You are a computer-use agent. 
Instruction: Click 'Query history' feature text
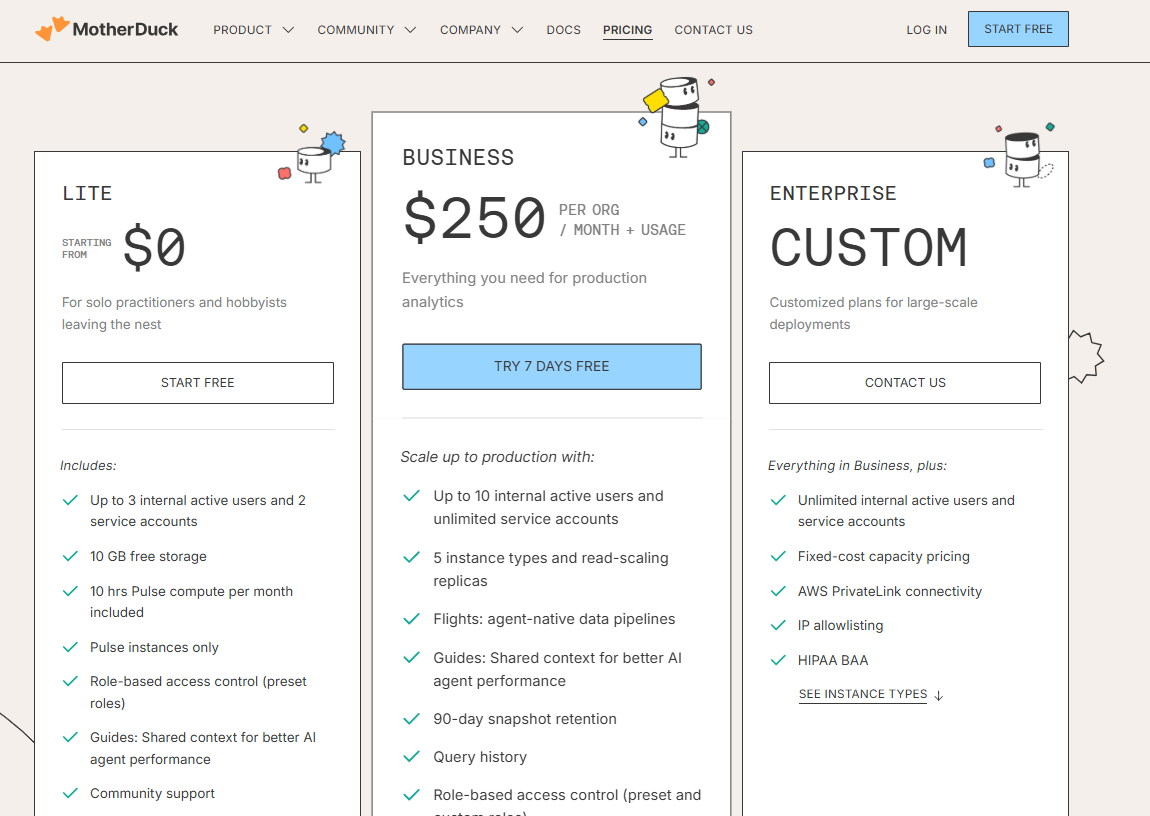(x=480, y=757)
